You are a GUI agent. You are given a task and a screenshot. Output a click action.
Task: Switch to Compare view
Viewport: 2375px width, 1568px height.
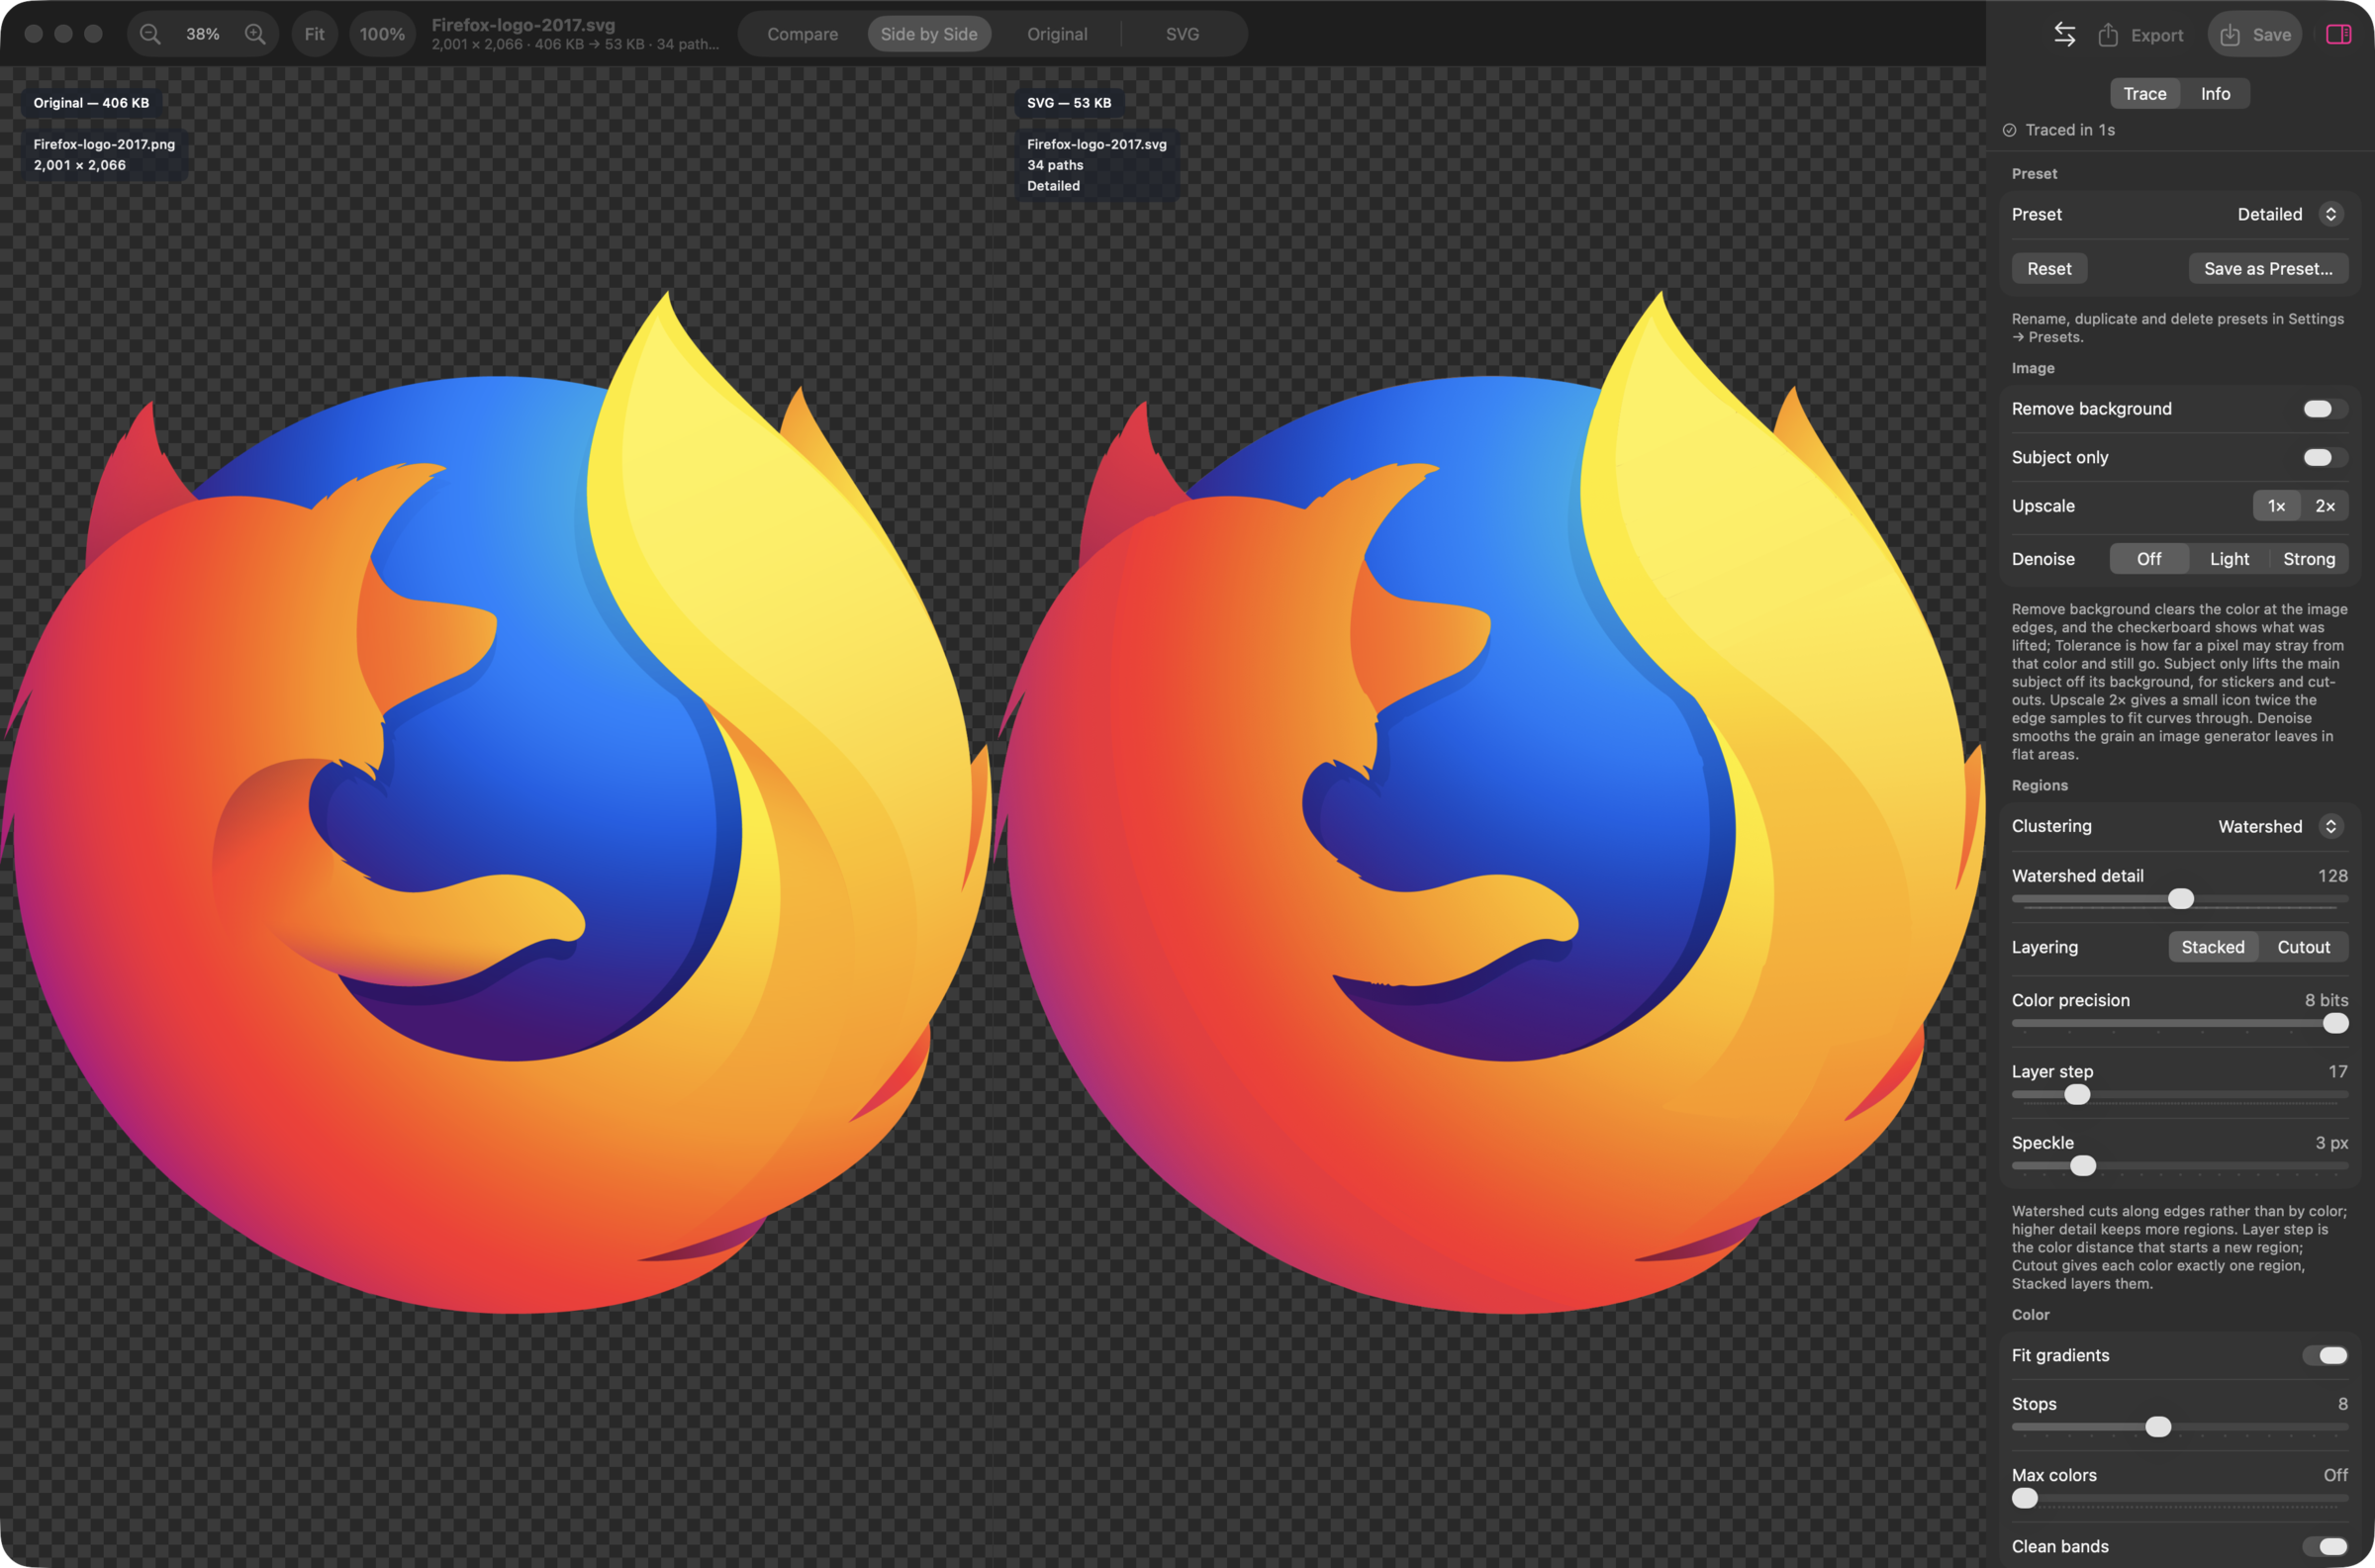pyautogui.click(x=802, y=34)
